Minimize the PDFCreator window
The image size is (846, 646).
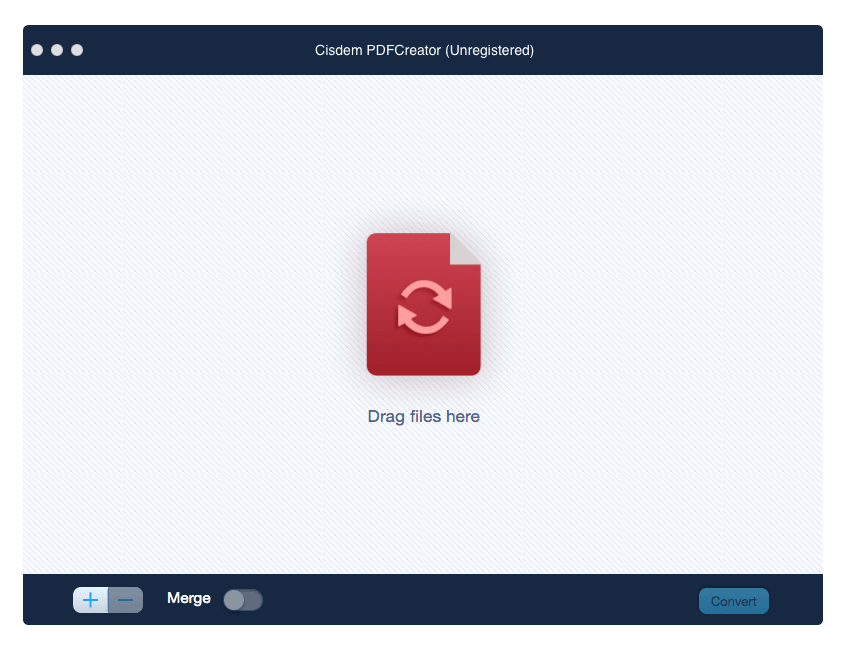click(x=57, y=50)
